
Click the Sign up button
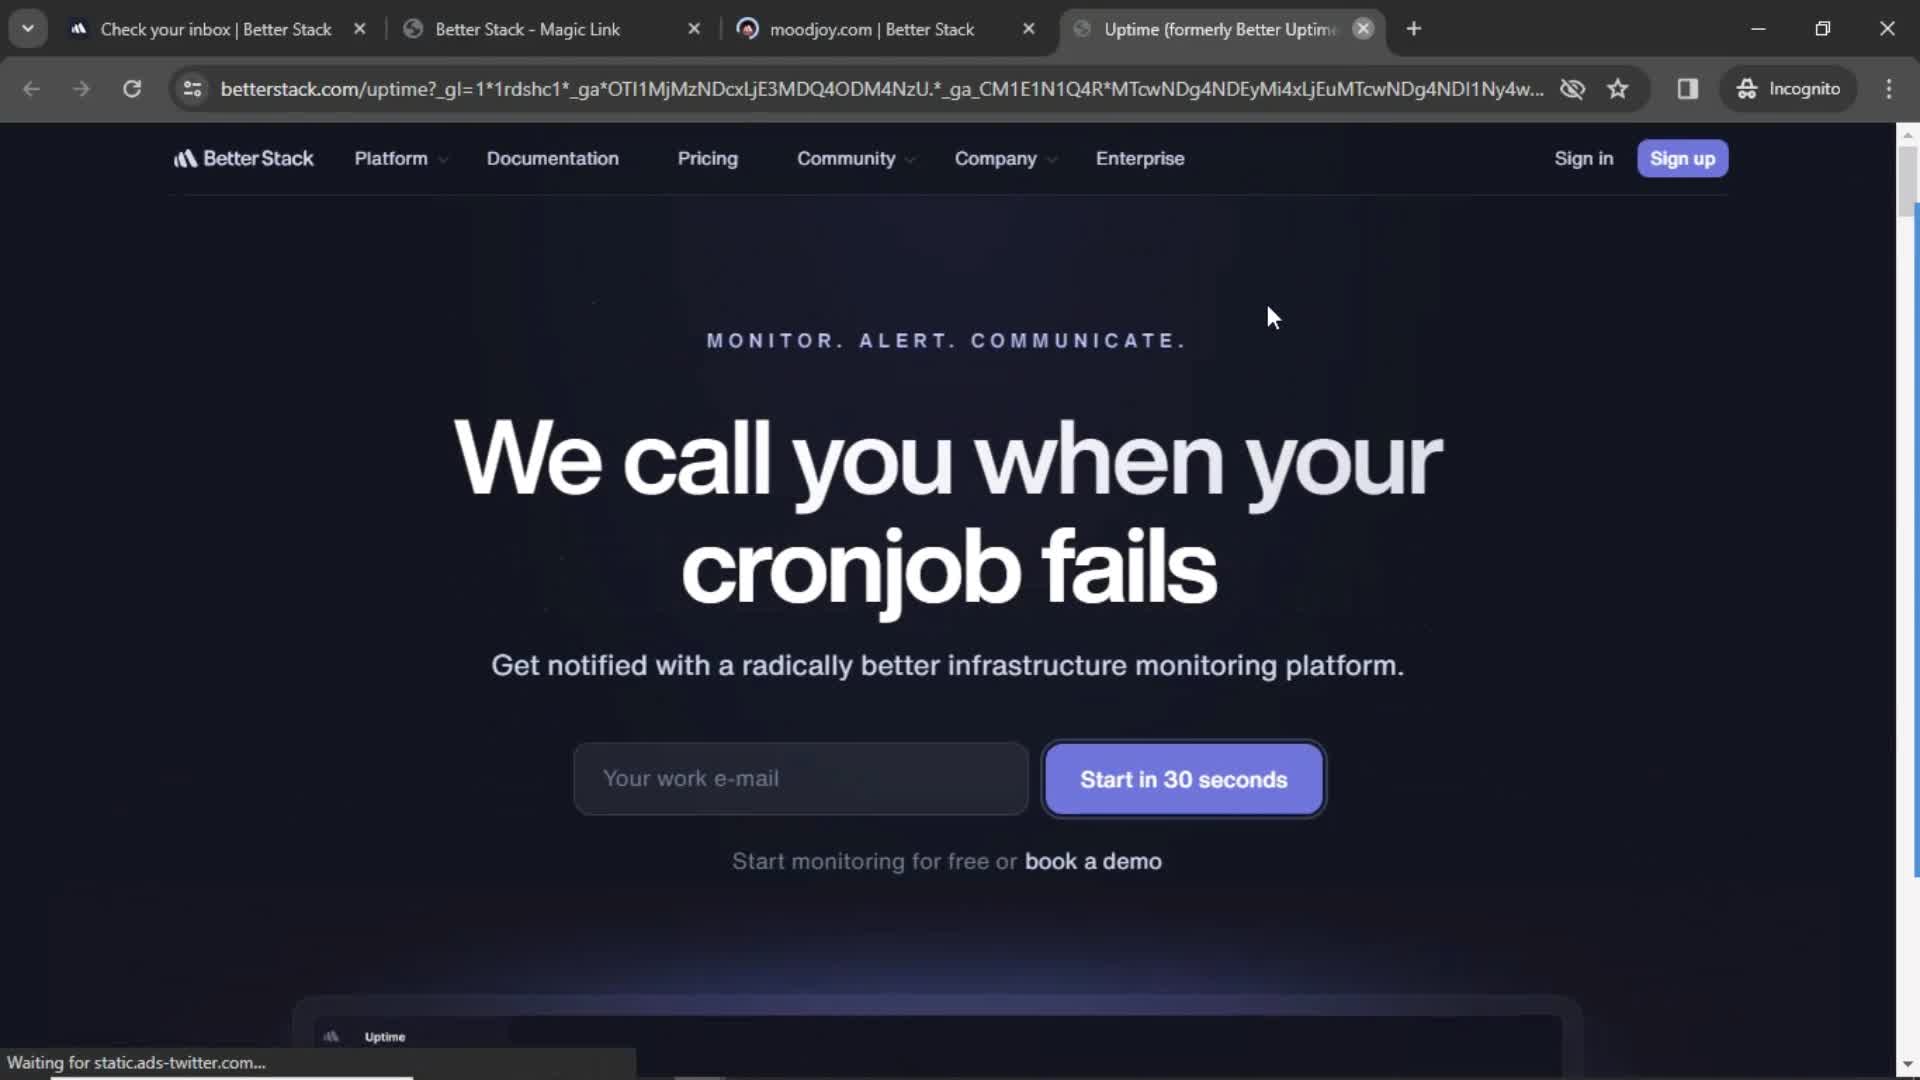pos(1681,157)
